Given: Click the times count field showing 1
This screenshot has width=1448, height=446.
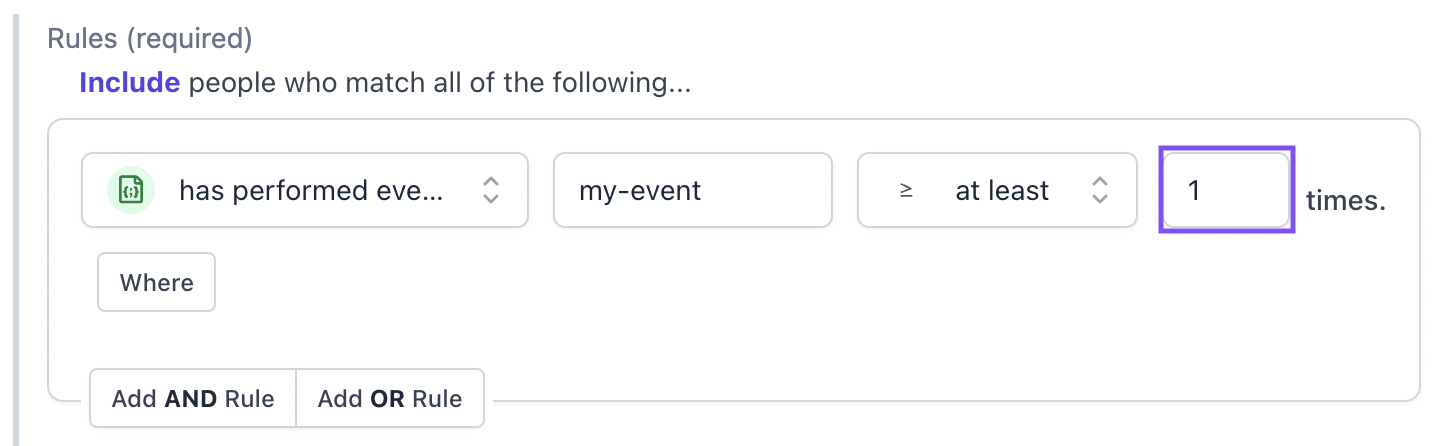Looking at the screenshot, I should (x=1227, y=189).
